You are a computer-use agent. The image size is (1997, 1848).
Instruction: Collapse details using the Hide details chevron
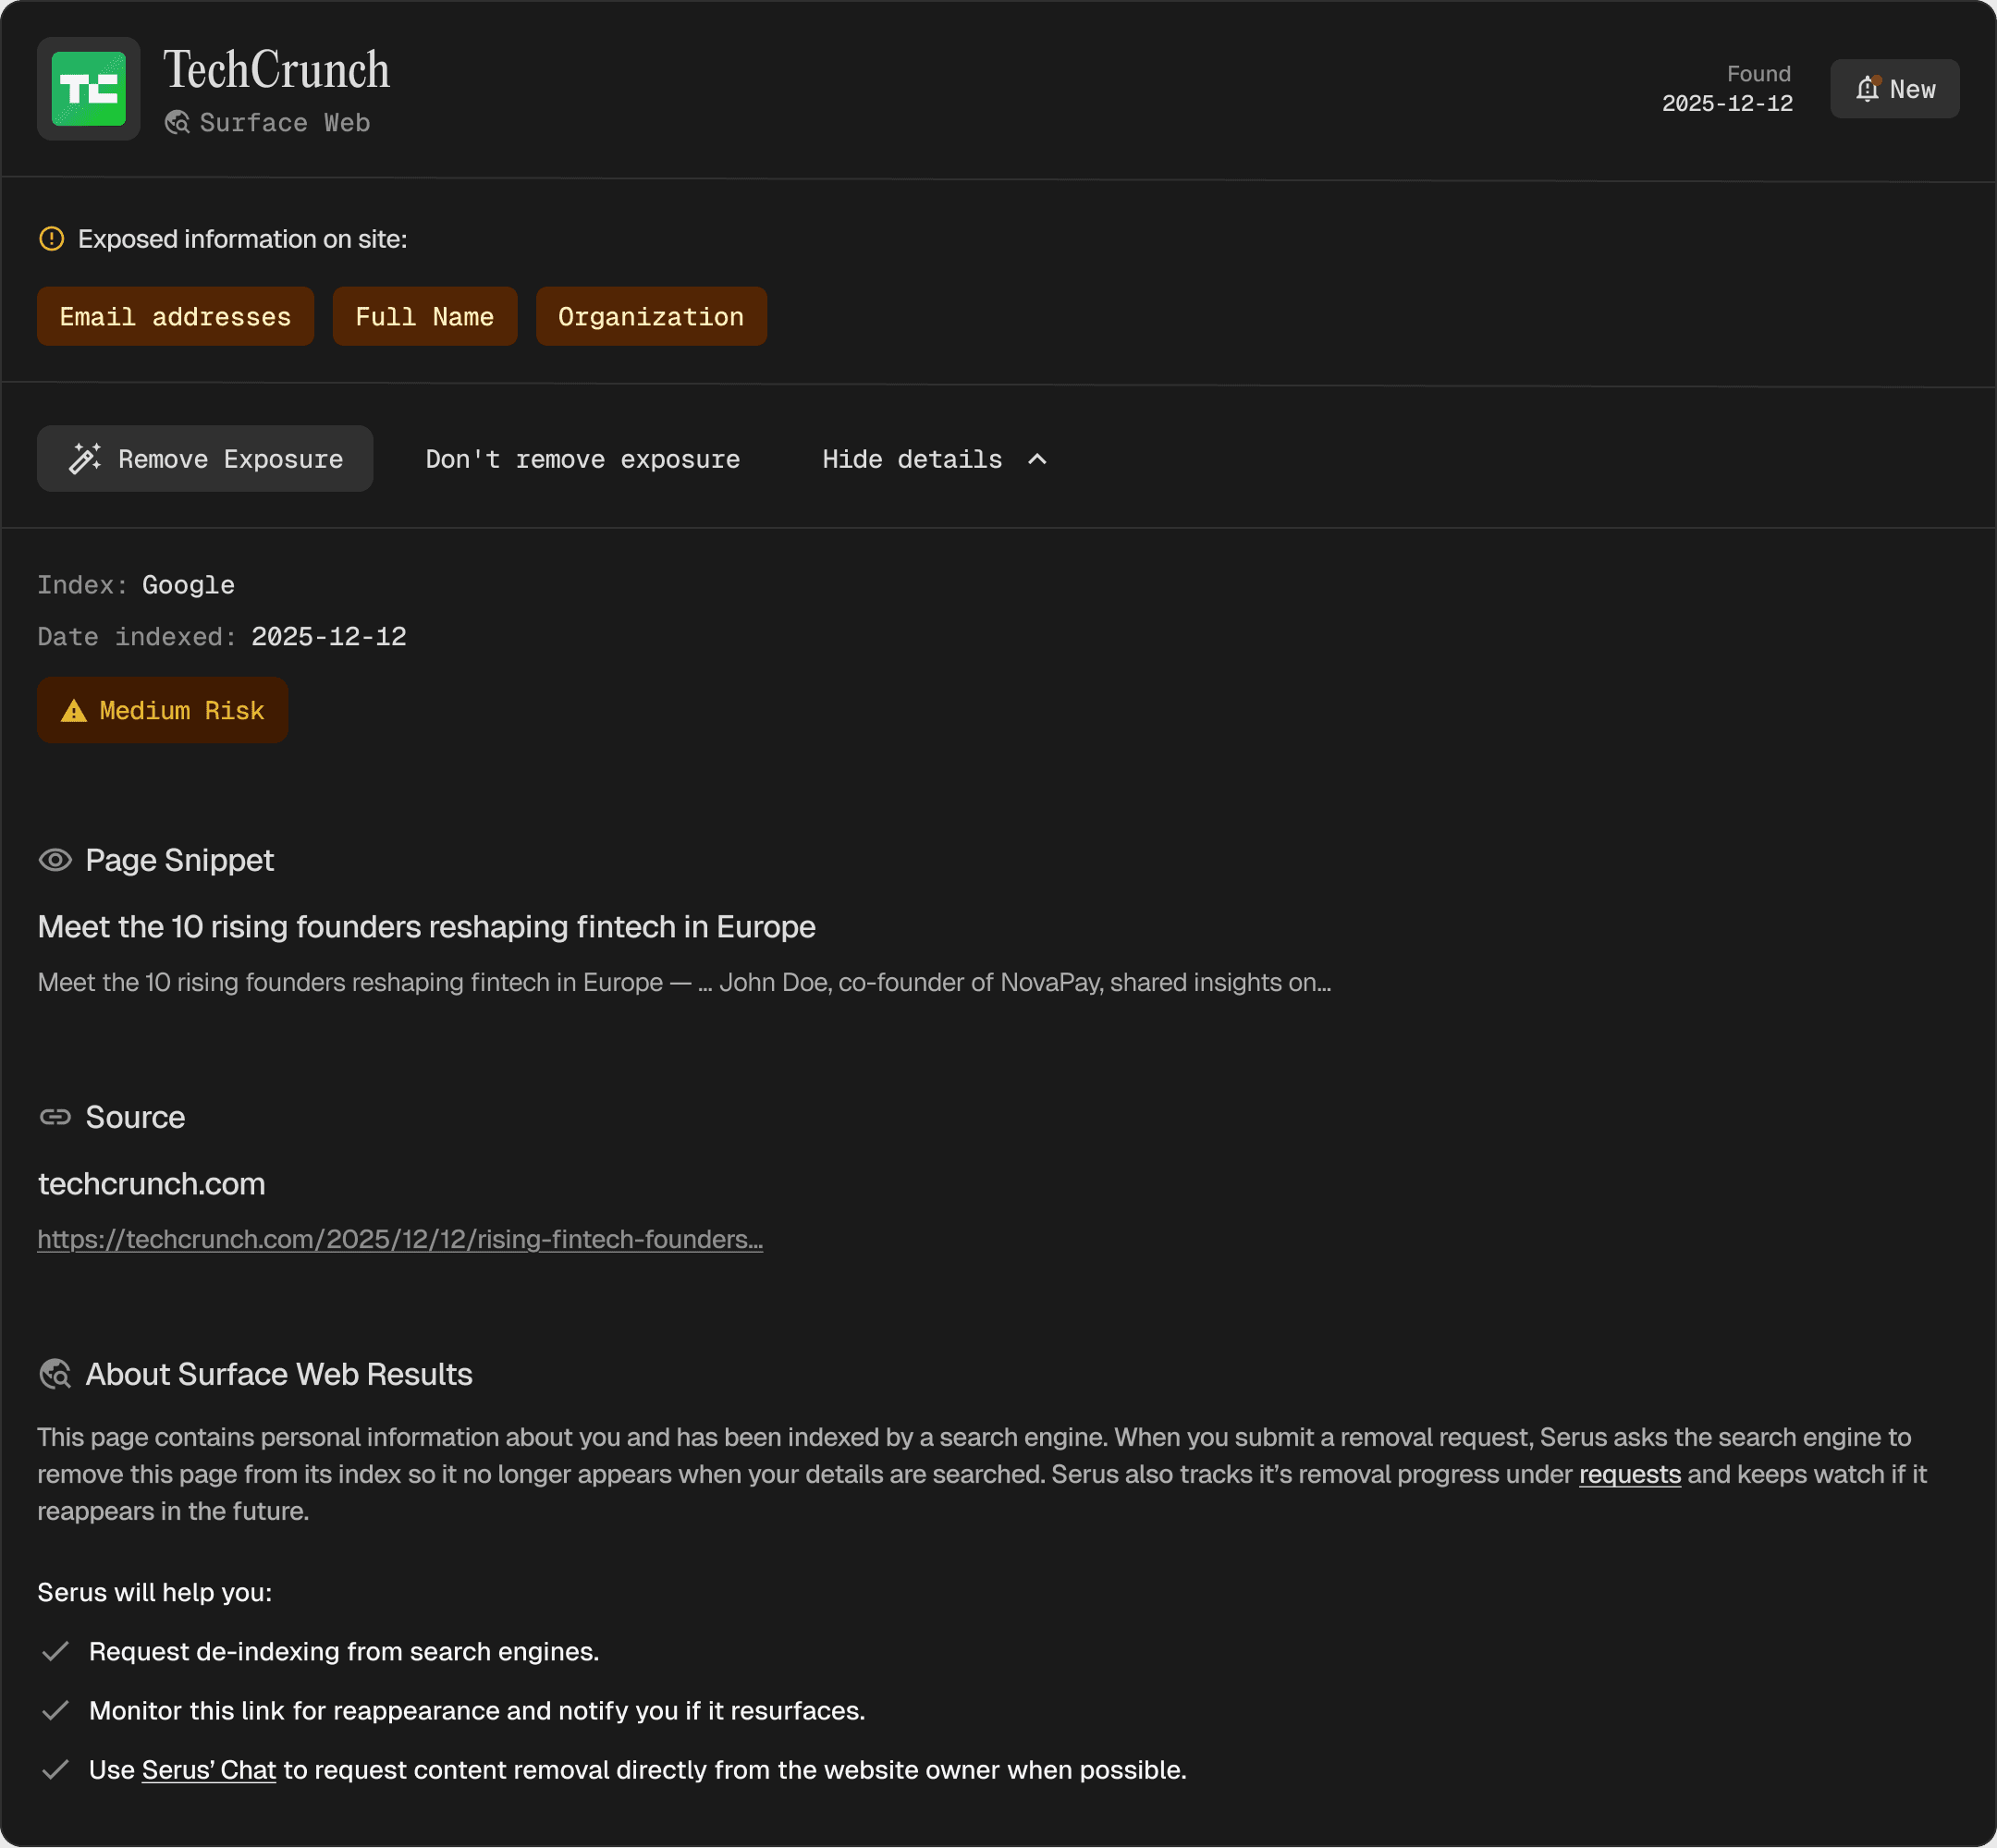tap(1037, 459)
